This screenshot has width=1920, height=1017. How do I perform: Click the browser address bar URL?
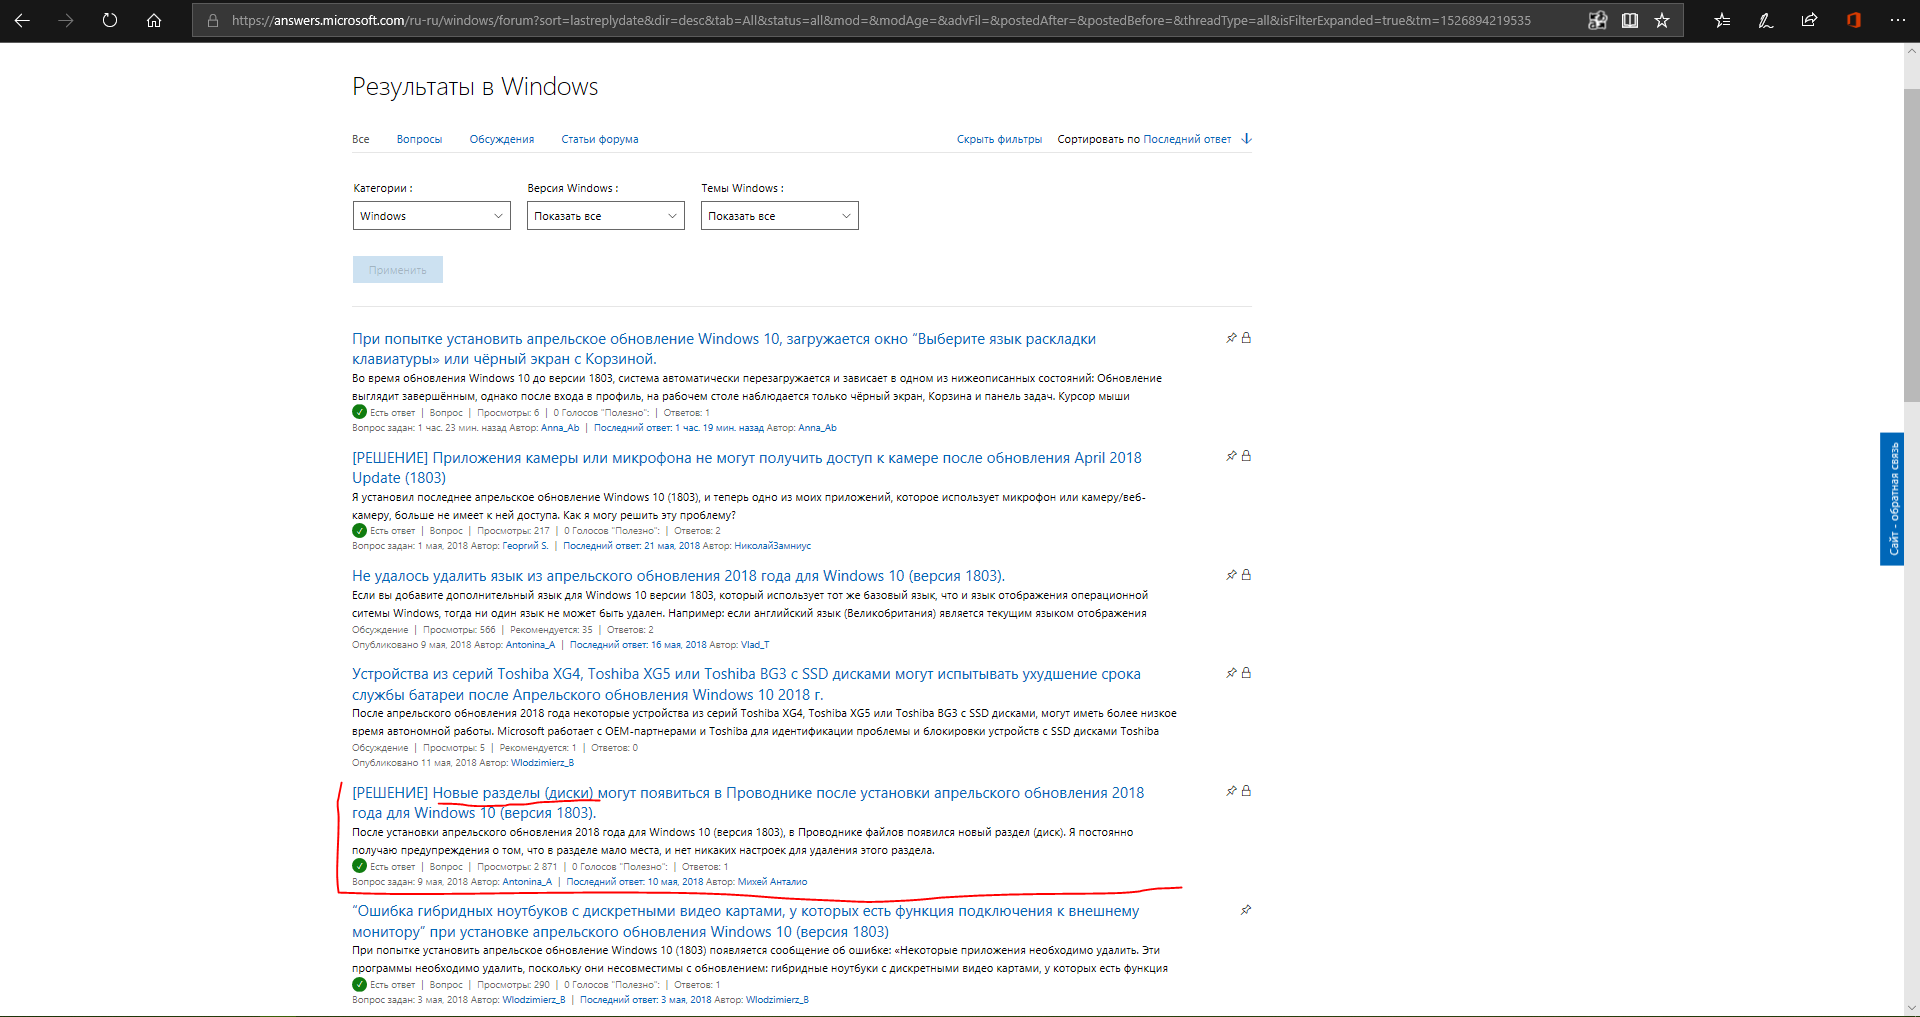coord(880,20)
